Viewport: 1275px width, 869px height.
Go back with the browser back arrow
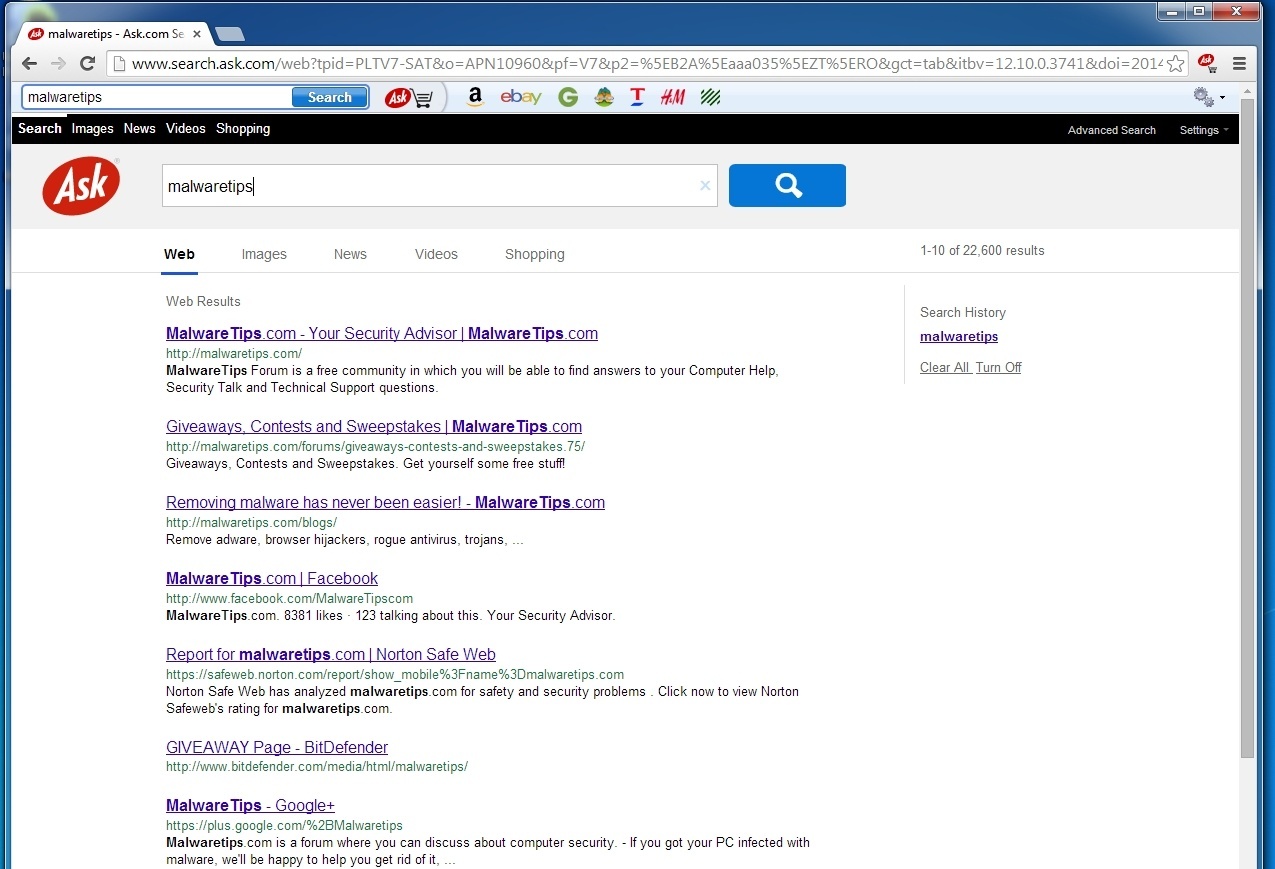pos(30,63)
